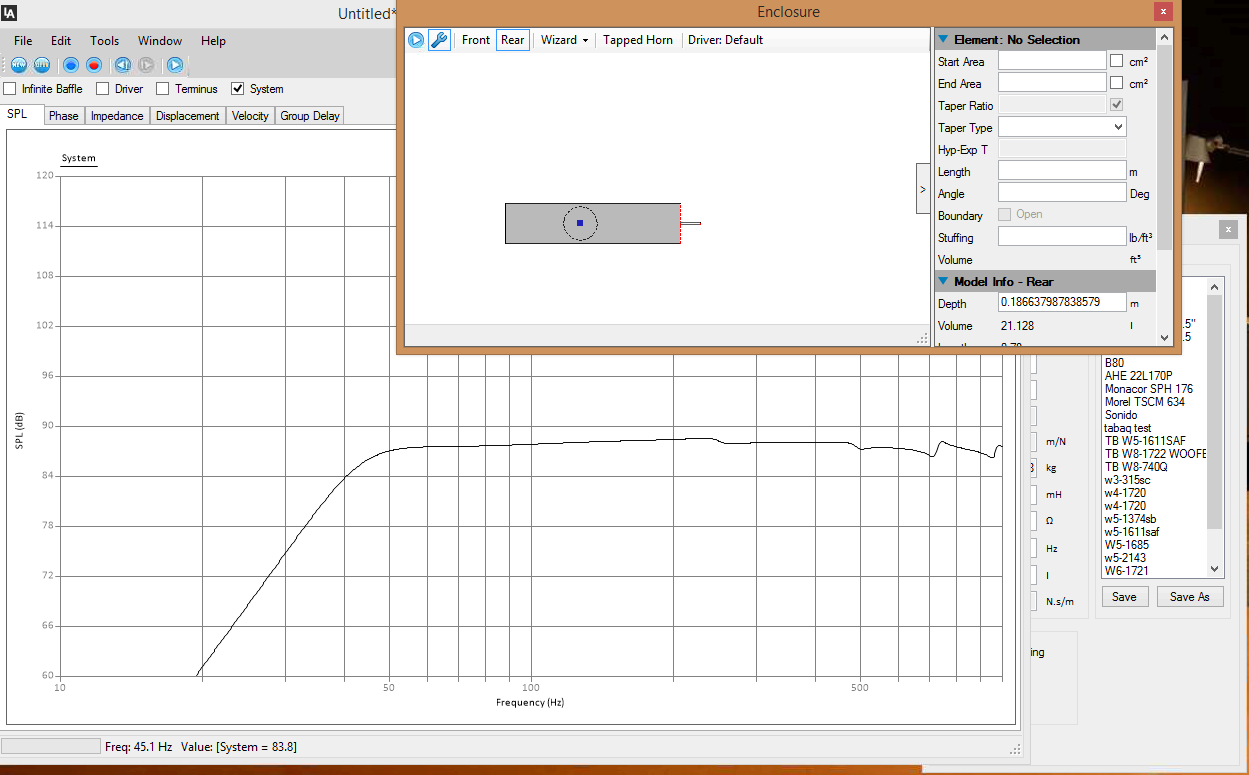Tick the End Area lock checkbox
This screenshot has width=1249, height=775.
[1116, 83]
